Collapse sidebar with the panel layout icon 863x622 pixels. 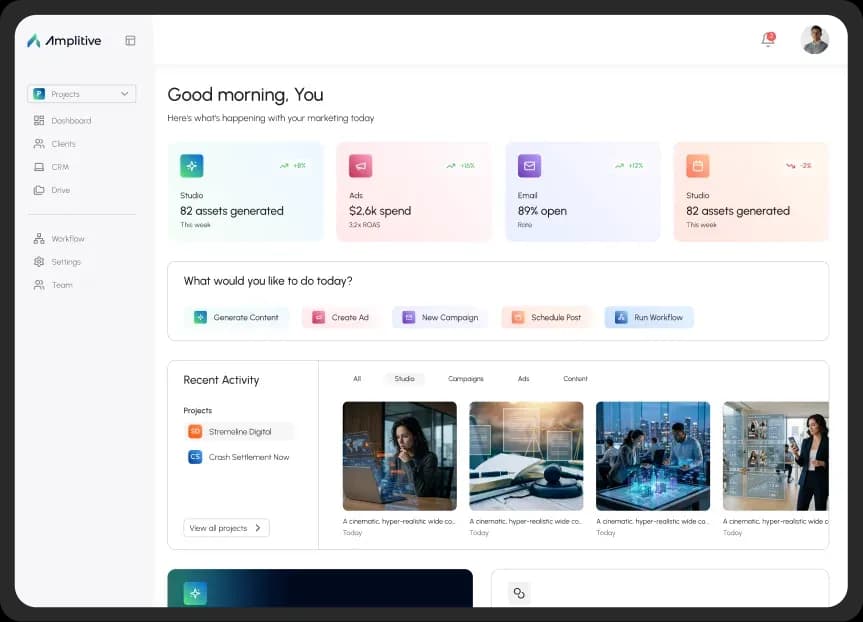(130, 41)
